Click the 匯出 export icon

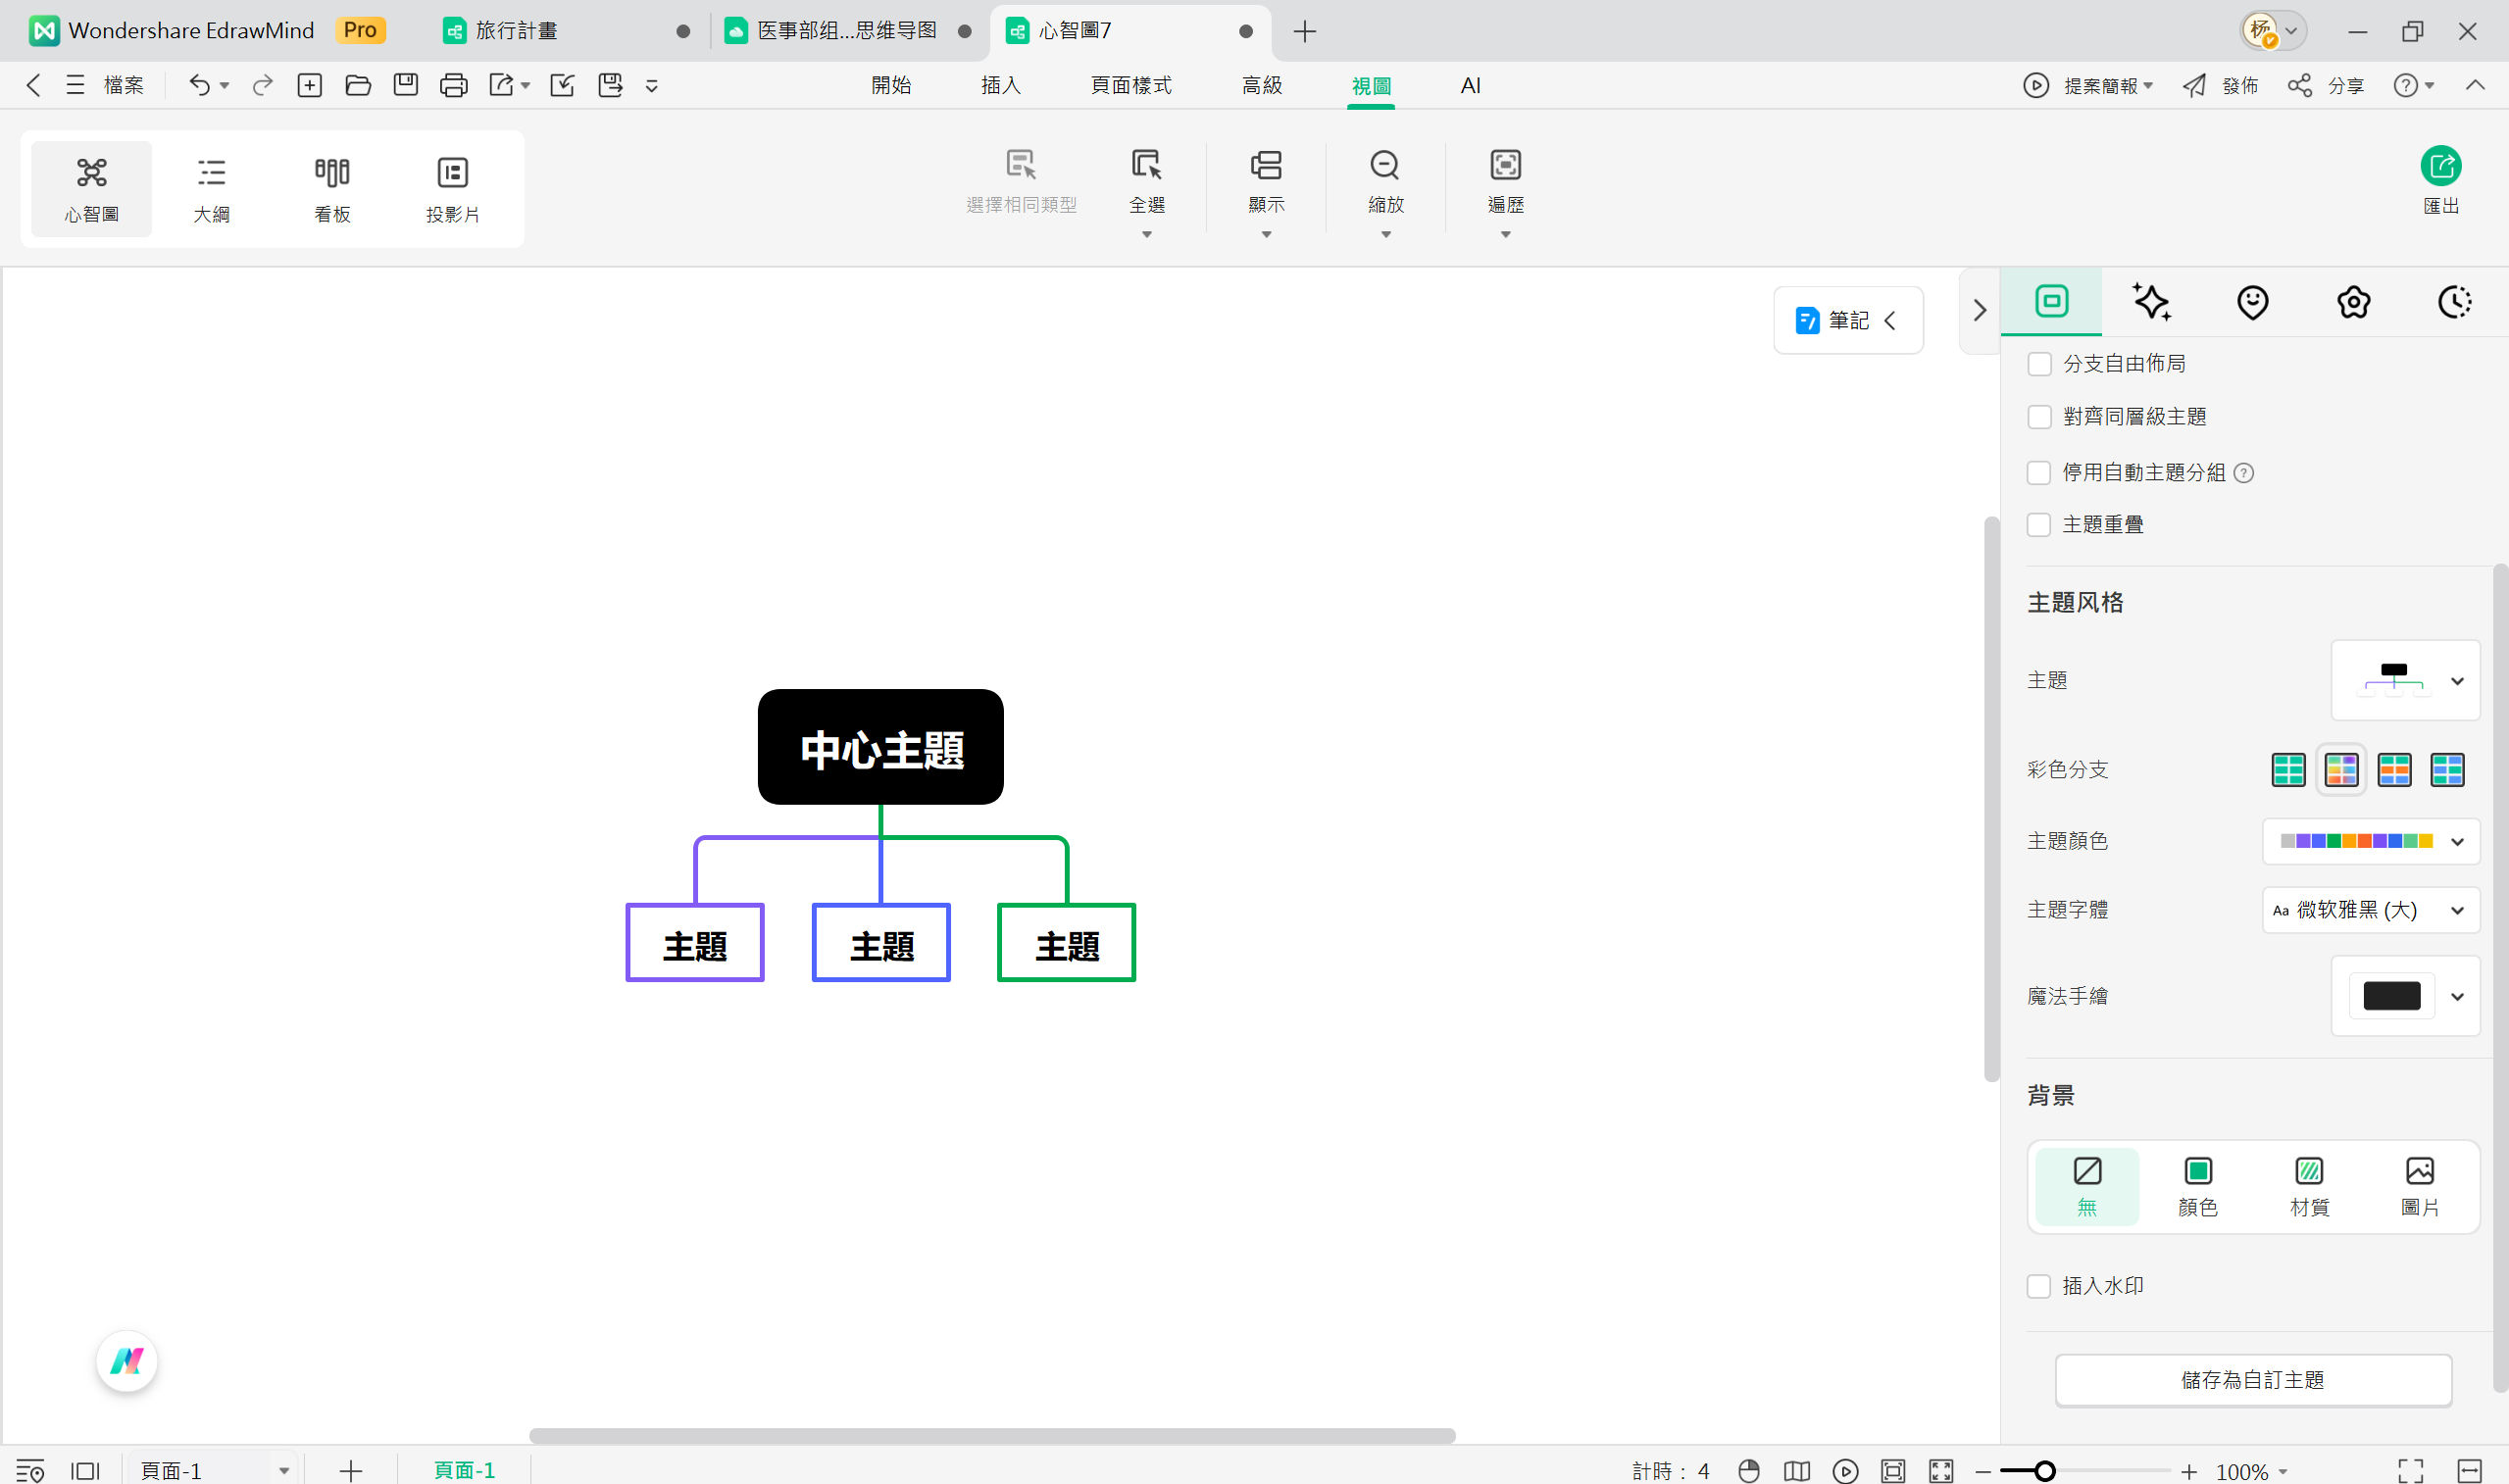[x=2440, y=167]
